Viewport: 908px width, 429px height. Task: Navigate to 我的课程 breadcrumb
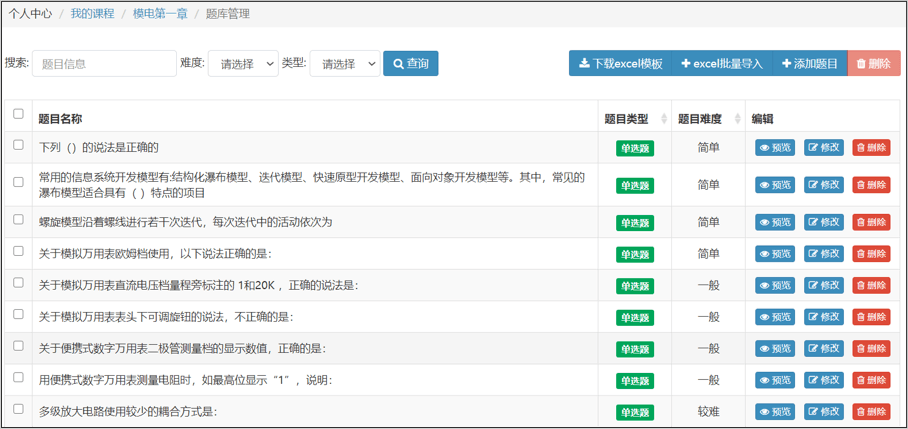tap(92, 14)
